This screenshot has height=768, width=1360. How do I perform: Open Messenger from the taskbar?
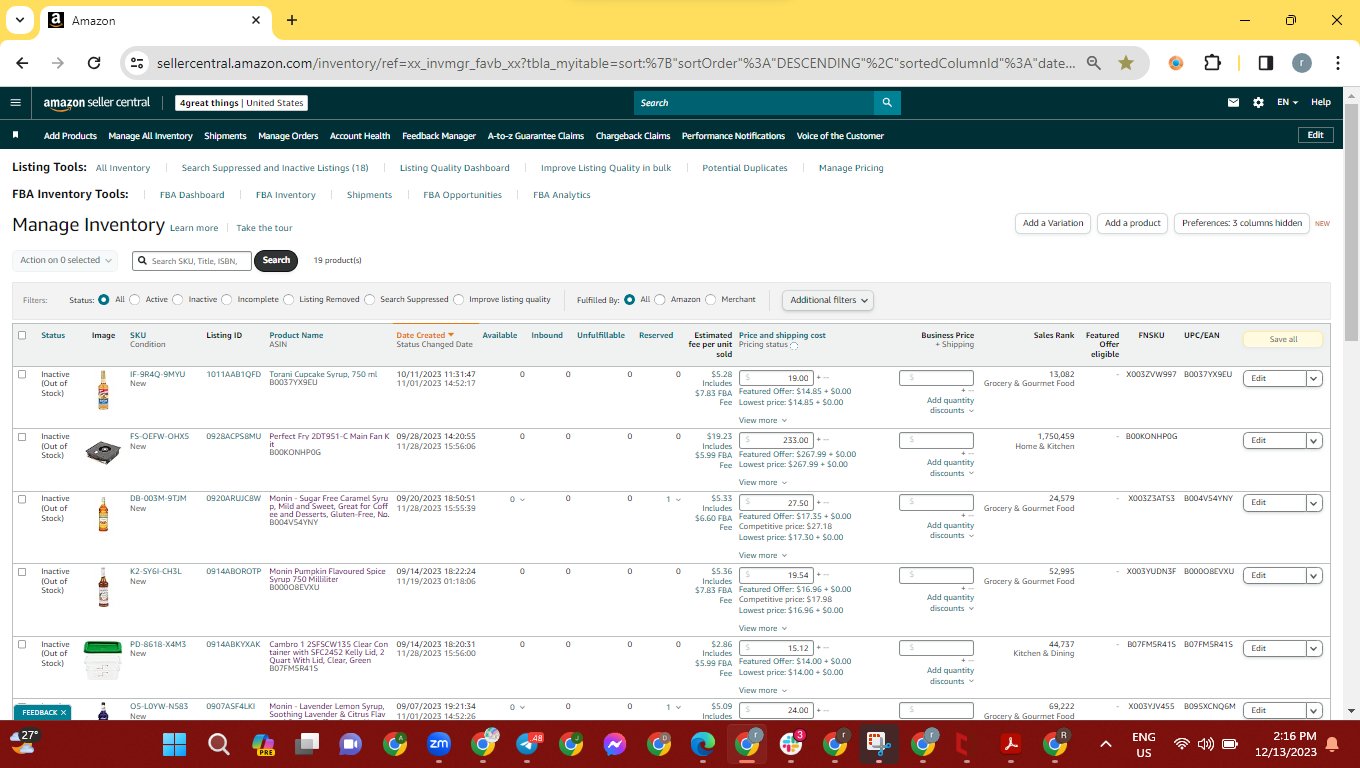614,744
